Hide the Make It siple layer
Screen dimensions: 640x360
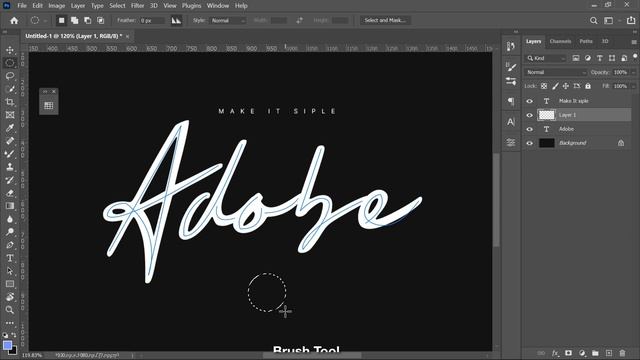pos(529,101)
